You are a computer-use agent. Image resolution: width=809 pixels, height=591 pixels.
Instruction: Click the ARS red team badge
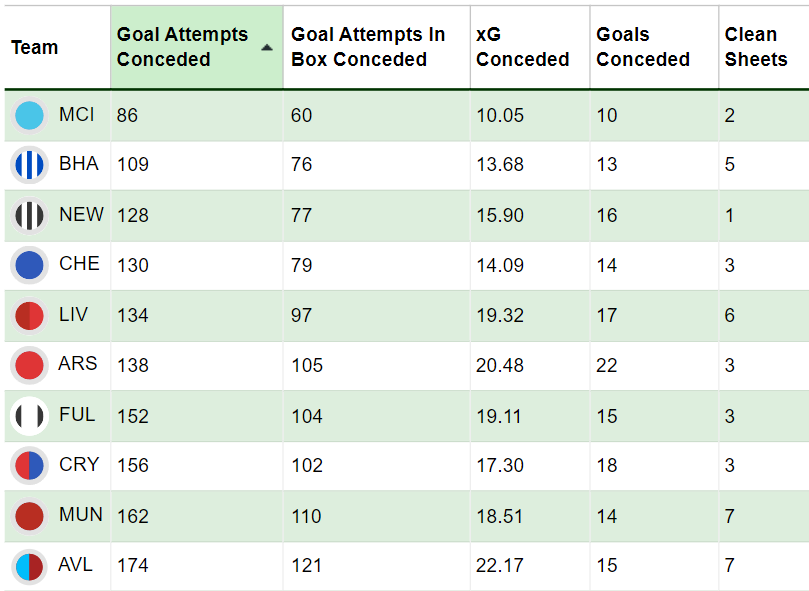pos(30,365)
